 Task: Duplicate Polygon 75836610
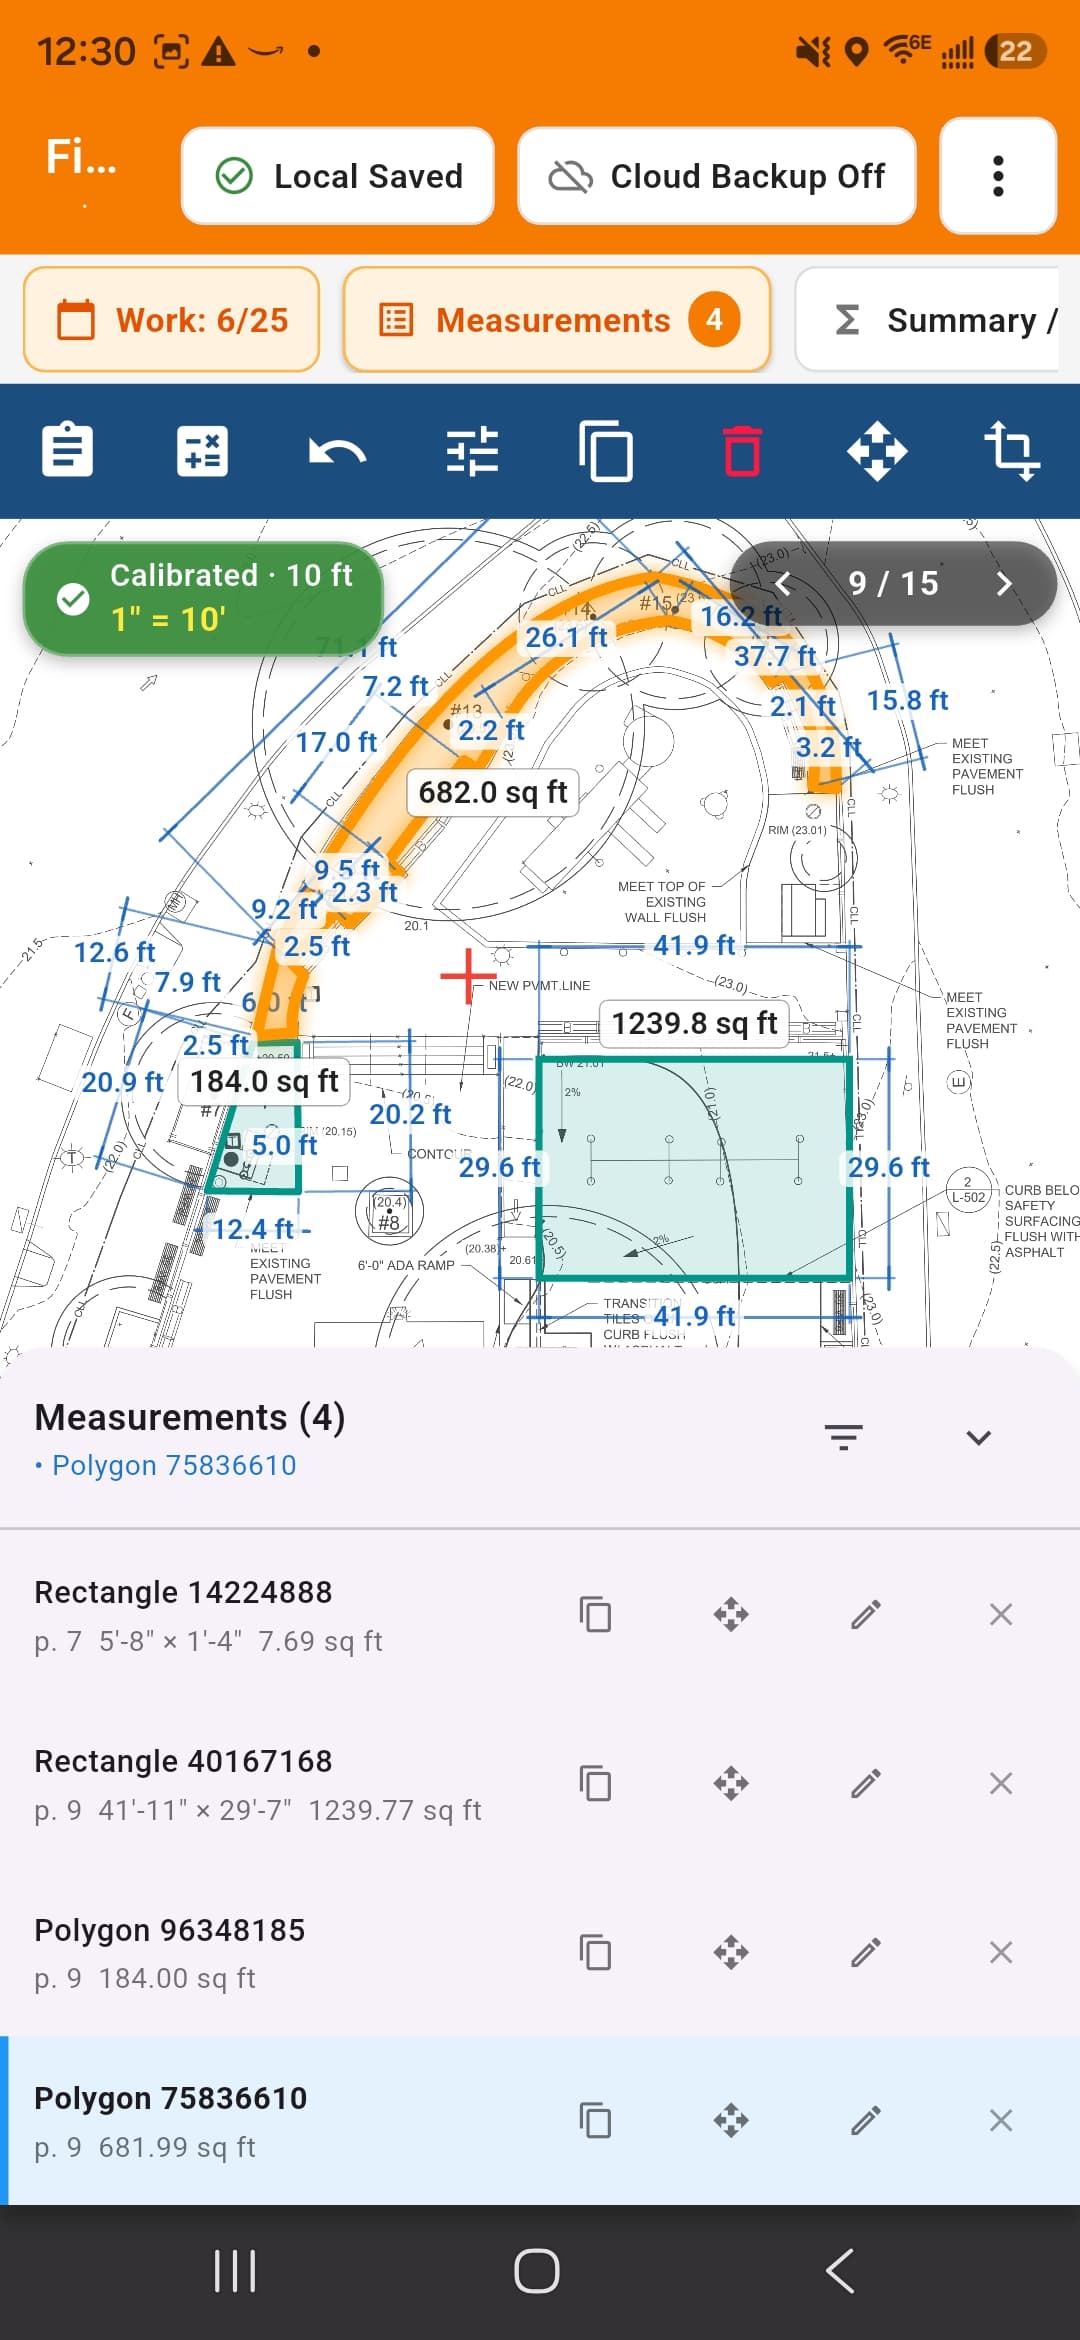tap(596, 2120)
